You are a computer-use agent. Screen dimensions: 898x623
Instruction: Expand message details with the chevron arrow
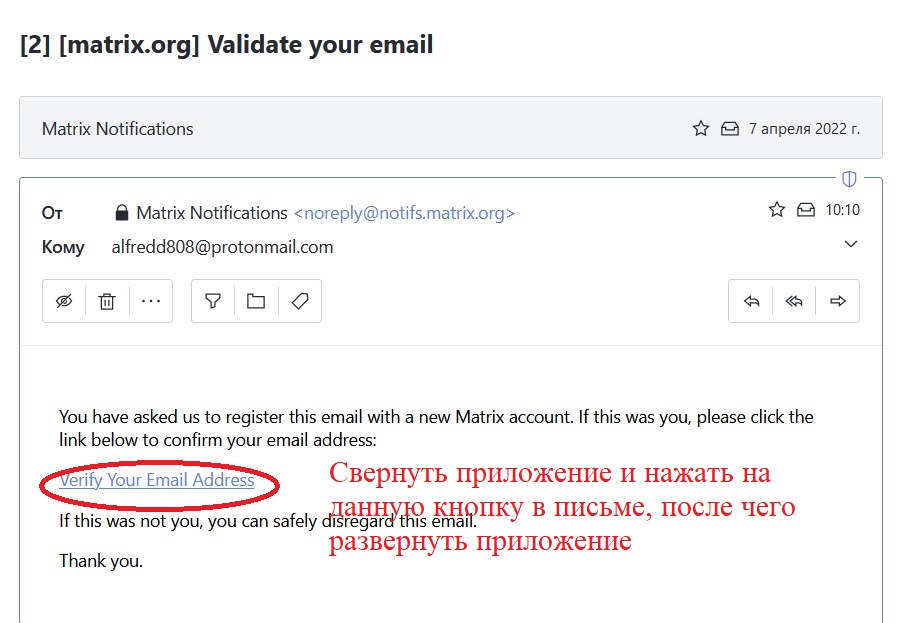pyautogui.click(x=851, y=244)
